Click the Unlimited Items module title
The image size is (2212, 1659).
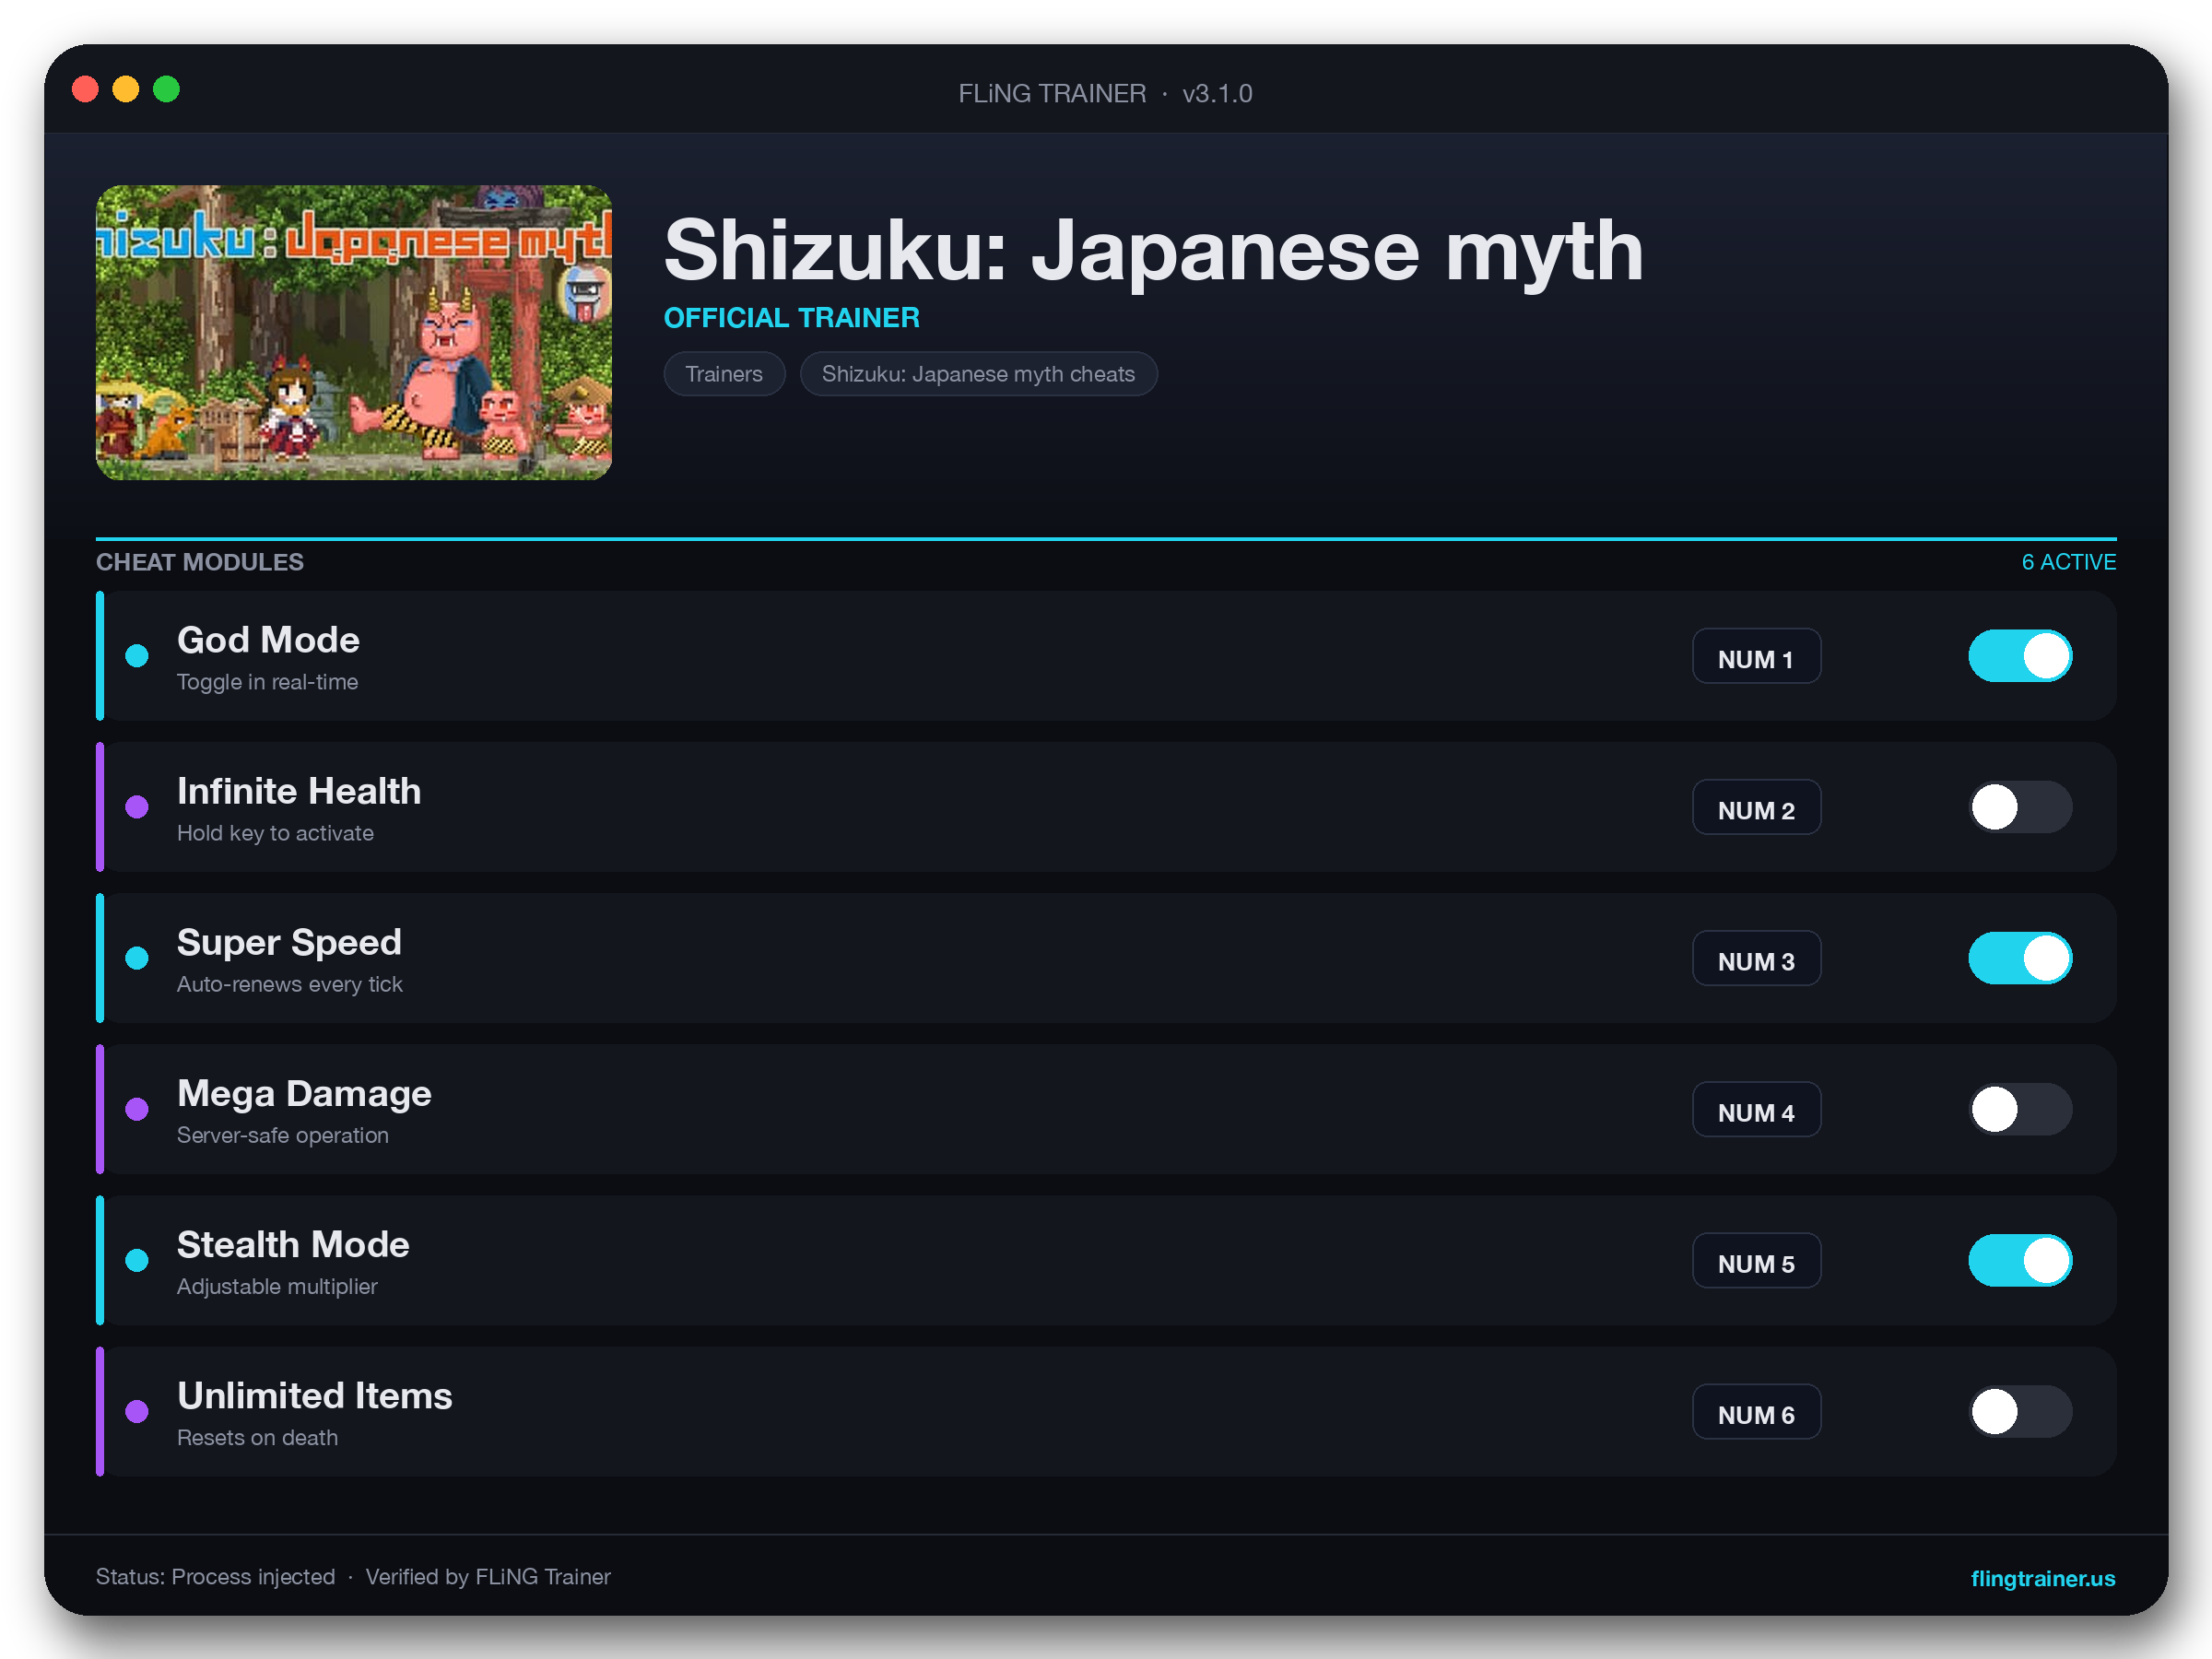[x=314, y=1395]
